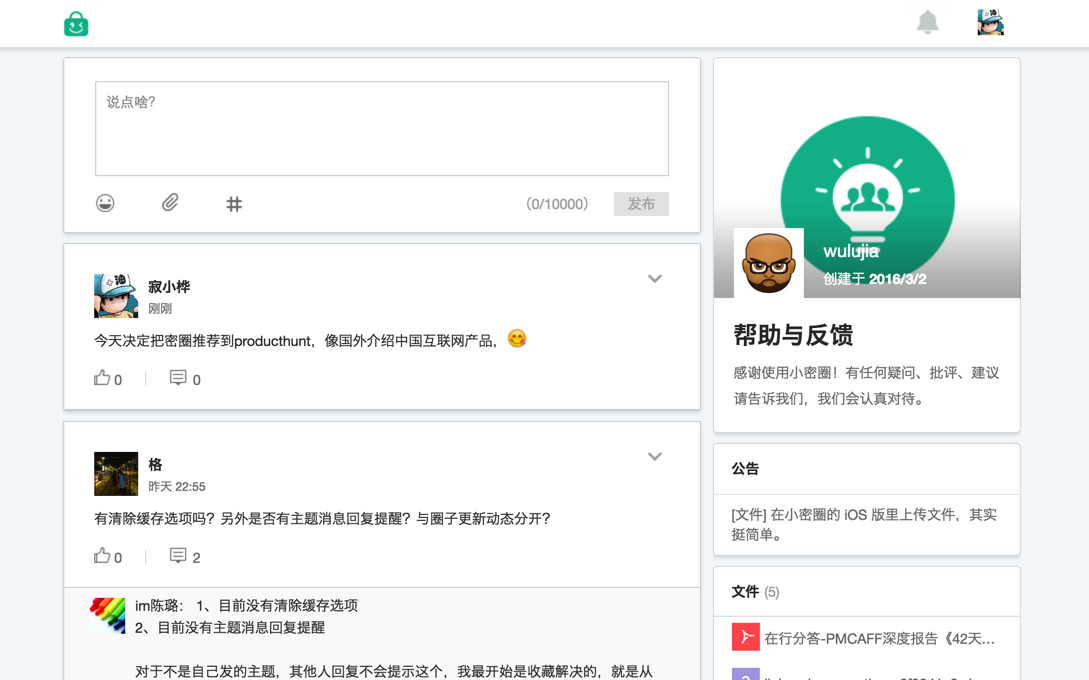View 寂小桦's profile avatar
1089x680 pixels.
[116, 295]
